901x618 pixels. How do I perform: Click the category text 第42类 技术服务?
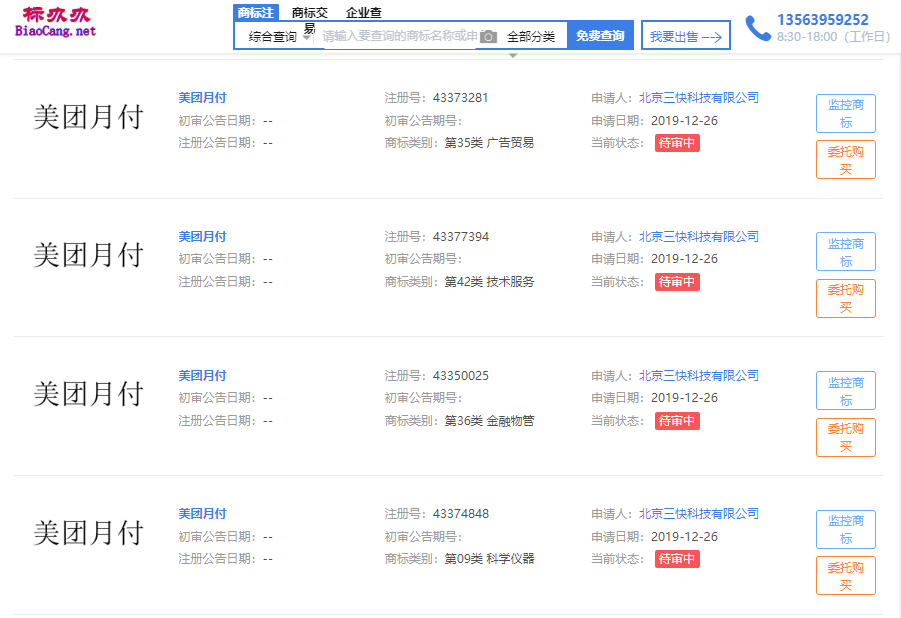tap(489, 282)
